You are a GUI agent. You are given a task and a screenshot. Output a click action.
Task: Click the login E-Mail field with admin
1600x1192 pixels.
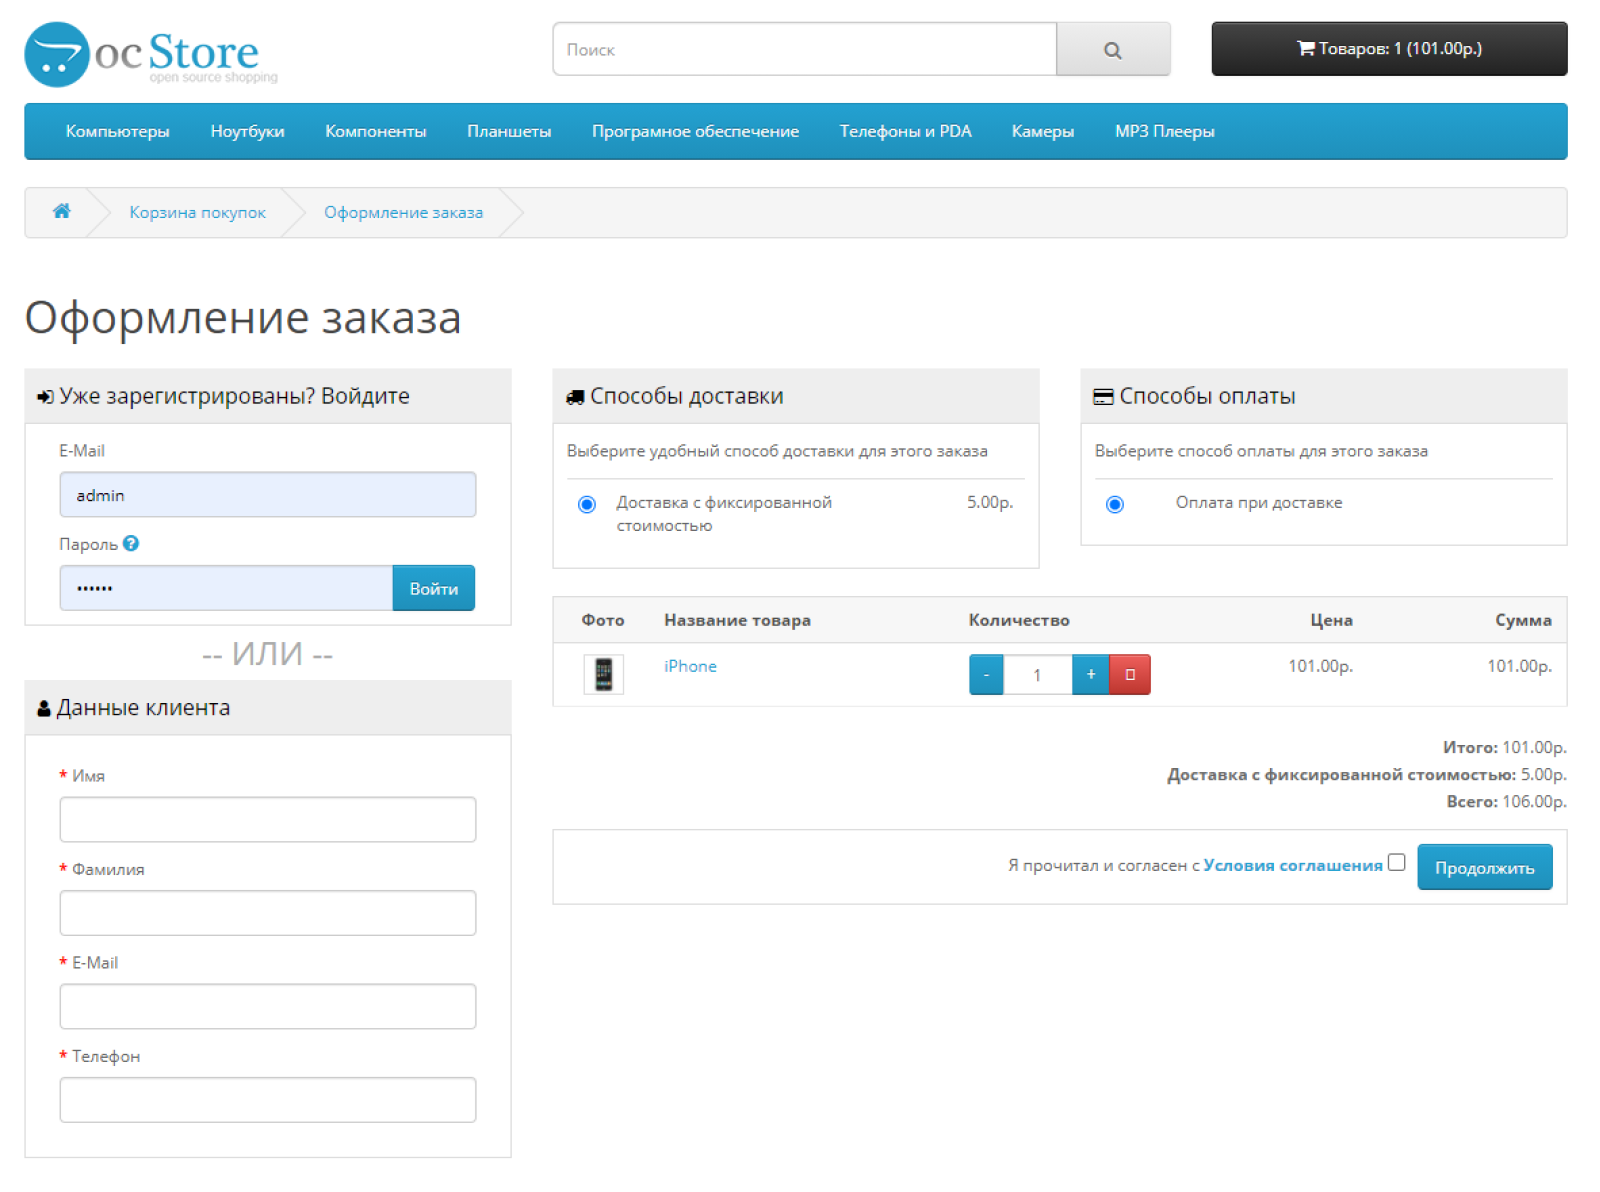pos(268,495)
